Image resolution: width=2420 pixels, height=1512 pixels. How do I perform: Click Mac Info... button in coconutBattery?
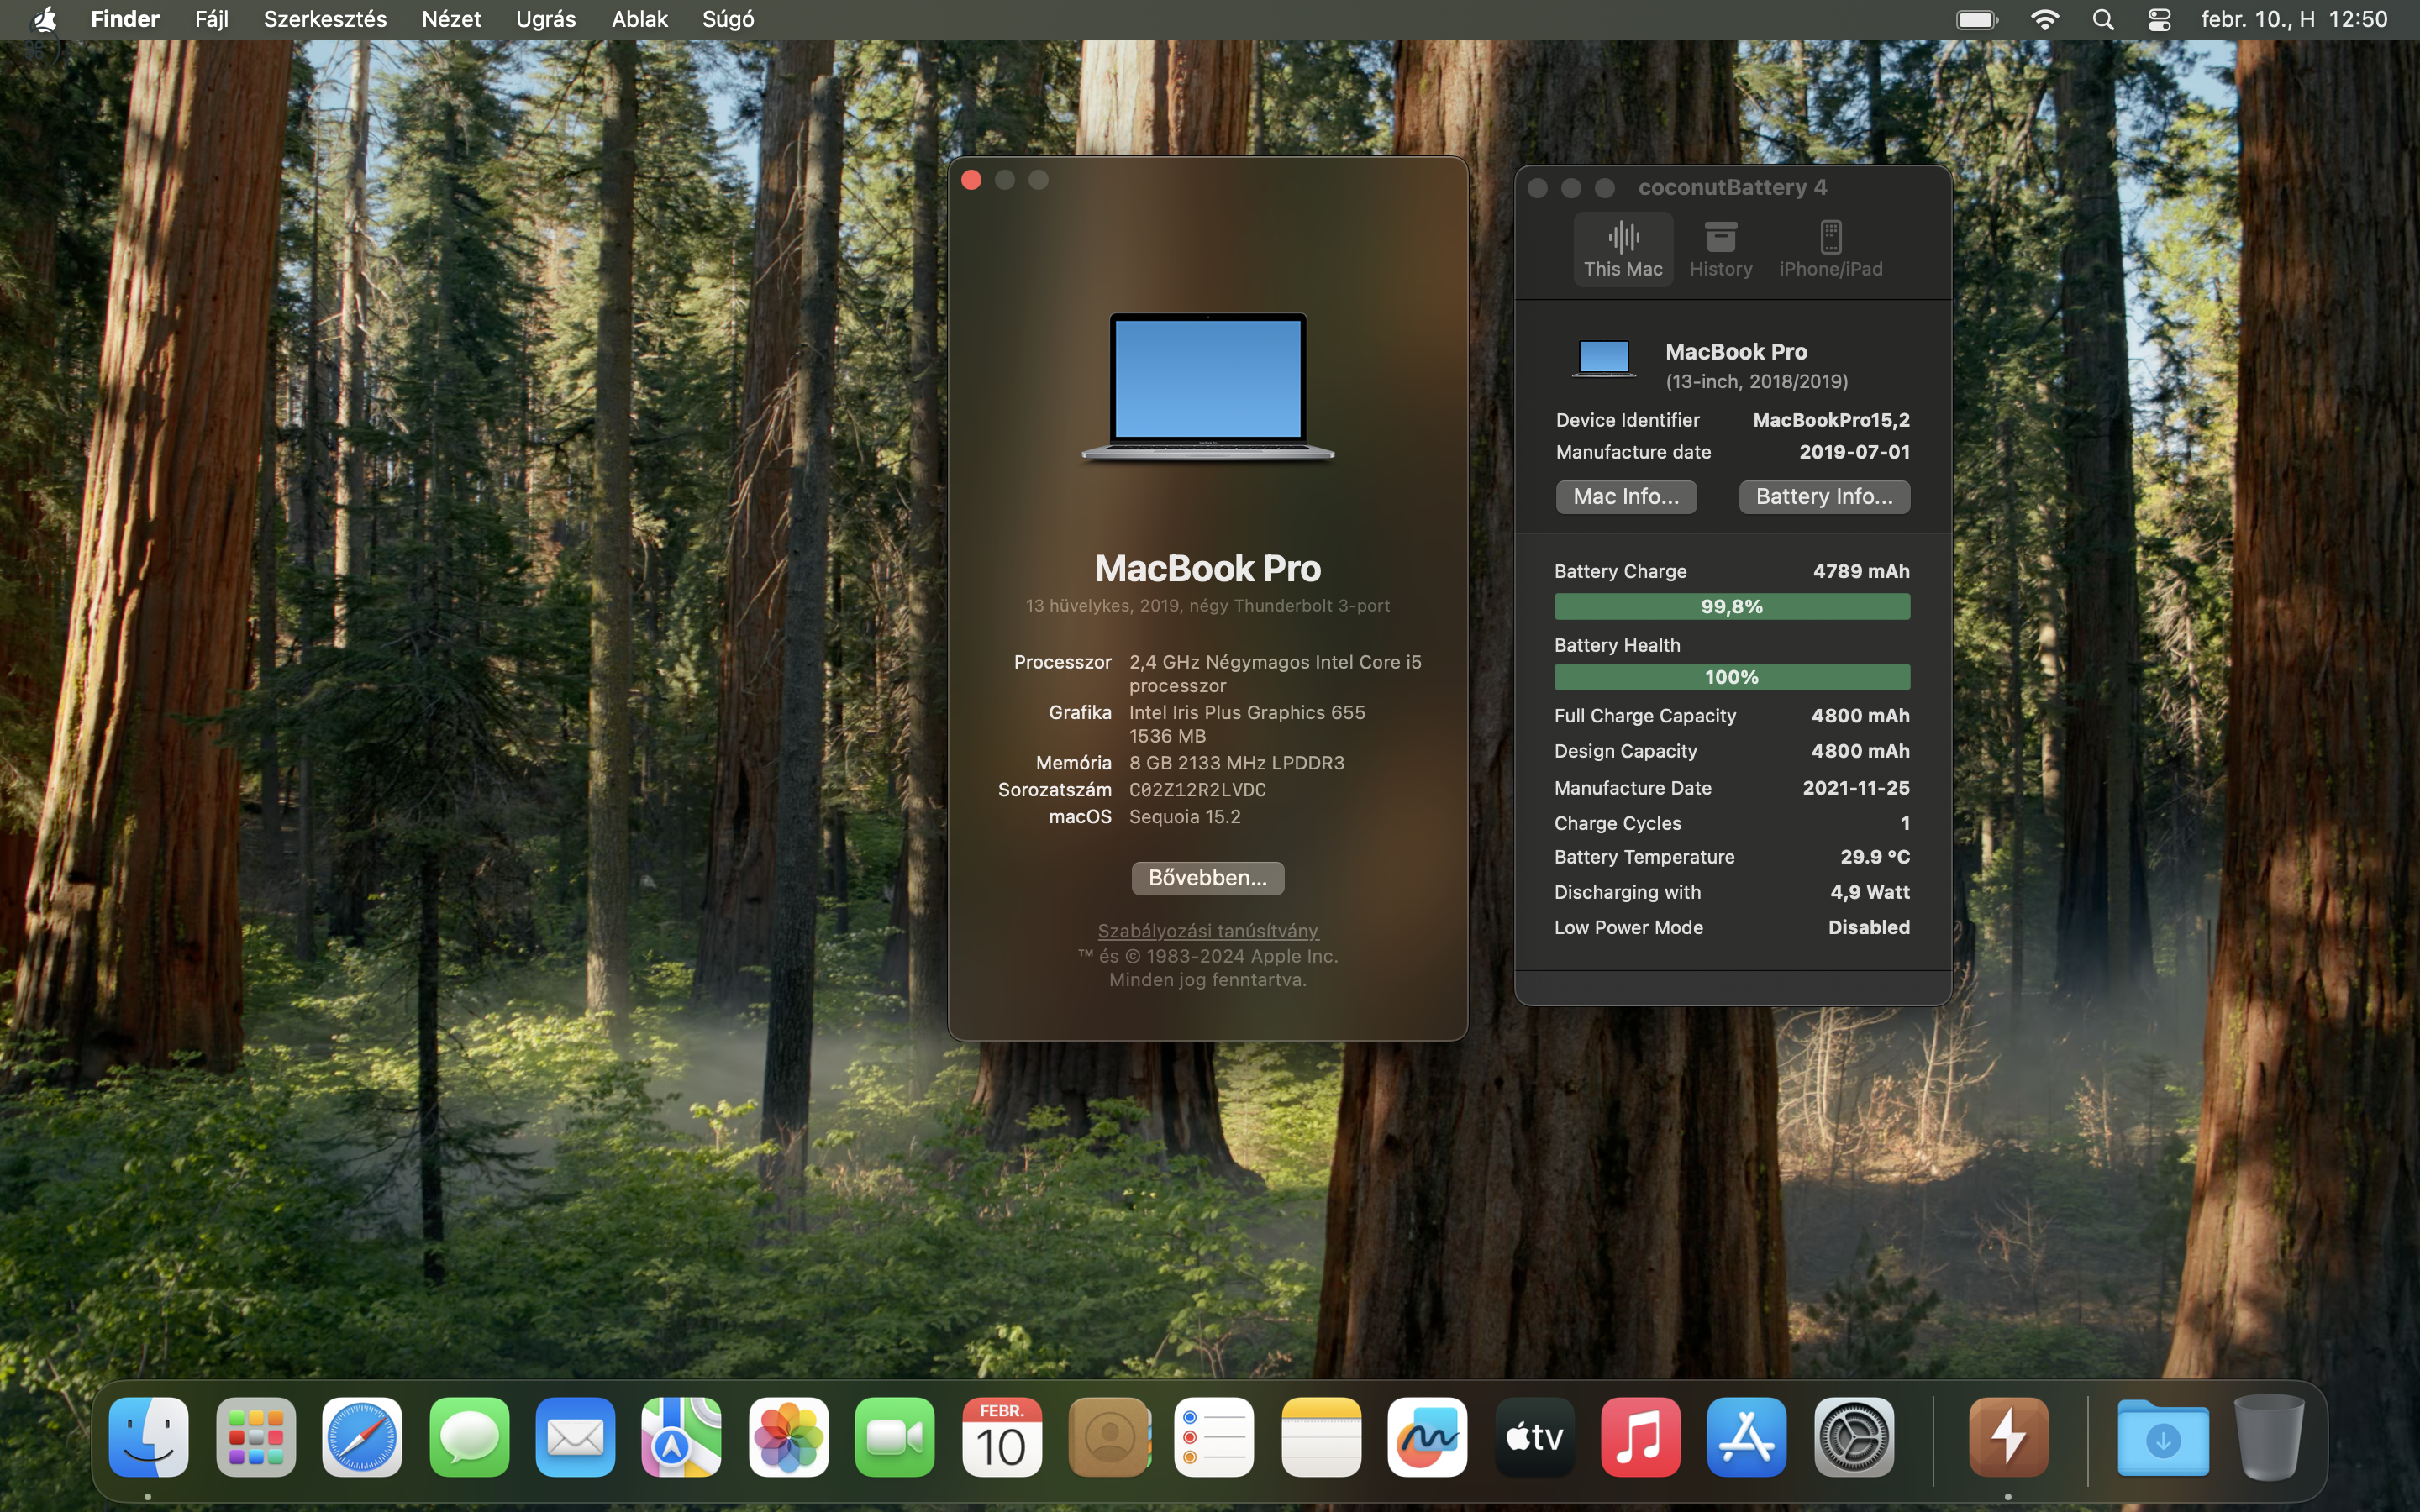tap(1626, 496)
